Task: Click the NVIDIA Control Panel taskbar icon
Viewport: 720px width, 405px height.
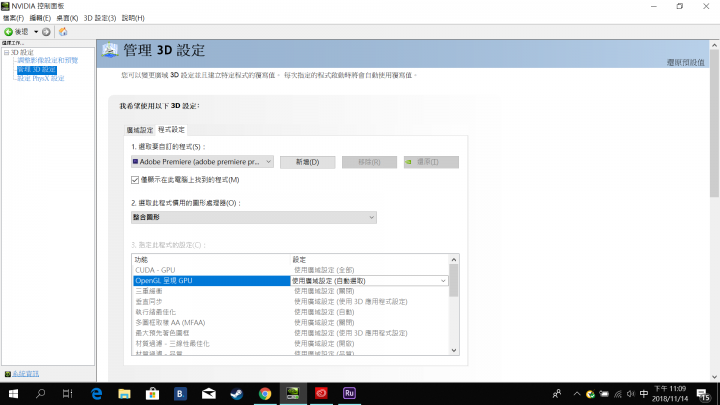Action: pos(293,394)
